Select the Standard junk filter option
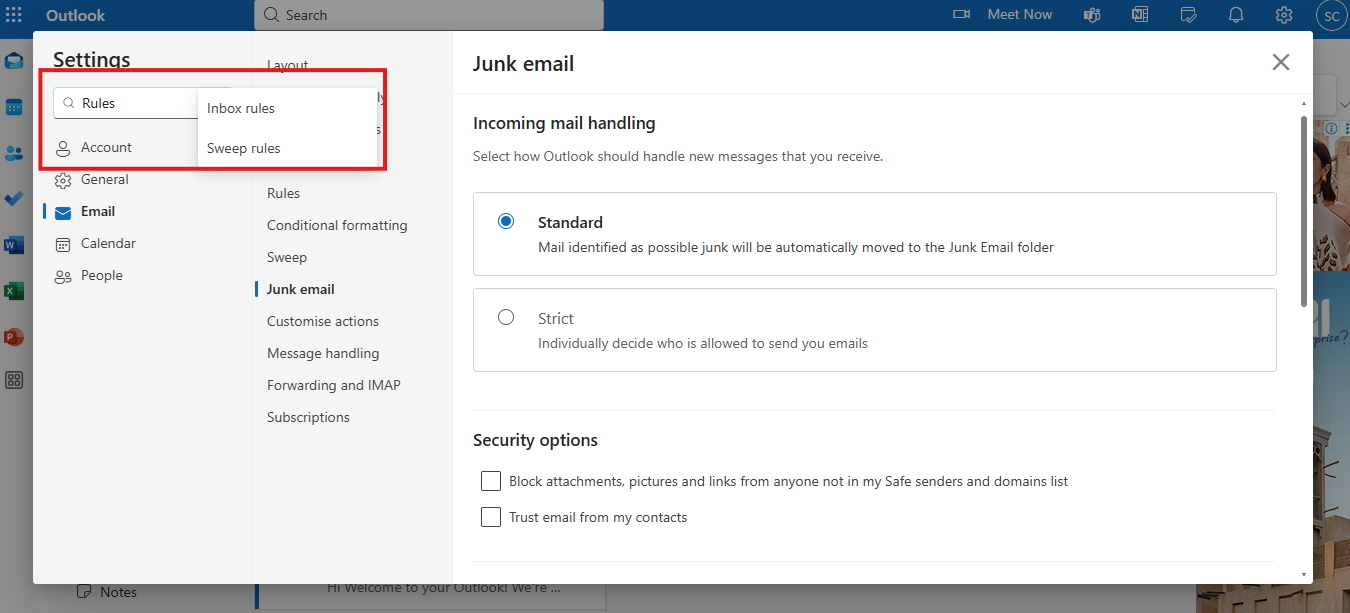The width and height of the screenshot is (1350, 613). click(x=506, y=221)
